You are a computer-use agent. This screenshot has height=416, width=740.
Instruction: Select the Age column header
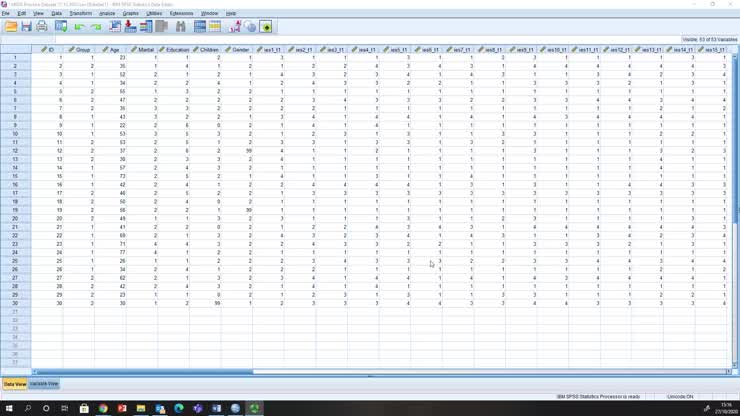pyautogui.click(x=114, y=49)
